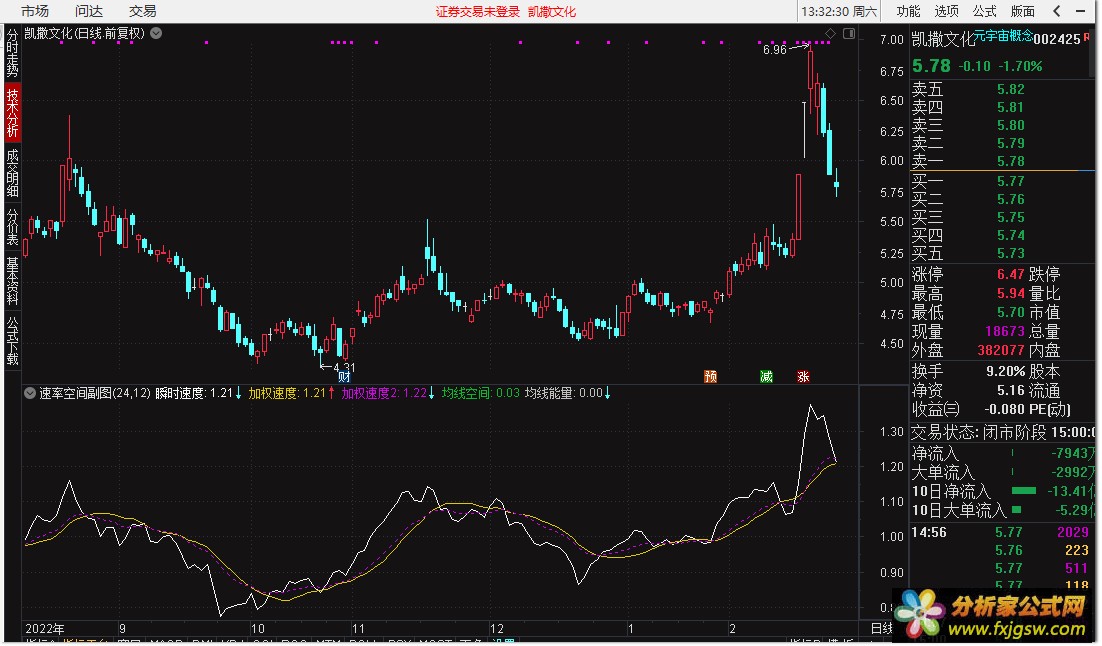Click the red 凯撒文化 title link
1102x646 pixels.
coord(552,12)
